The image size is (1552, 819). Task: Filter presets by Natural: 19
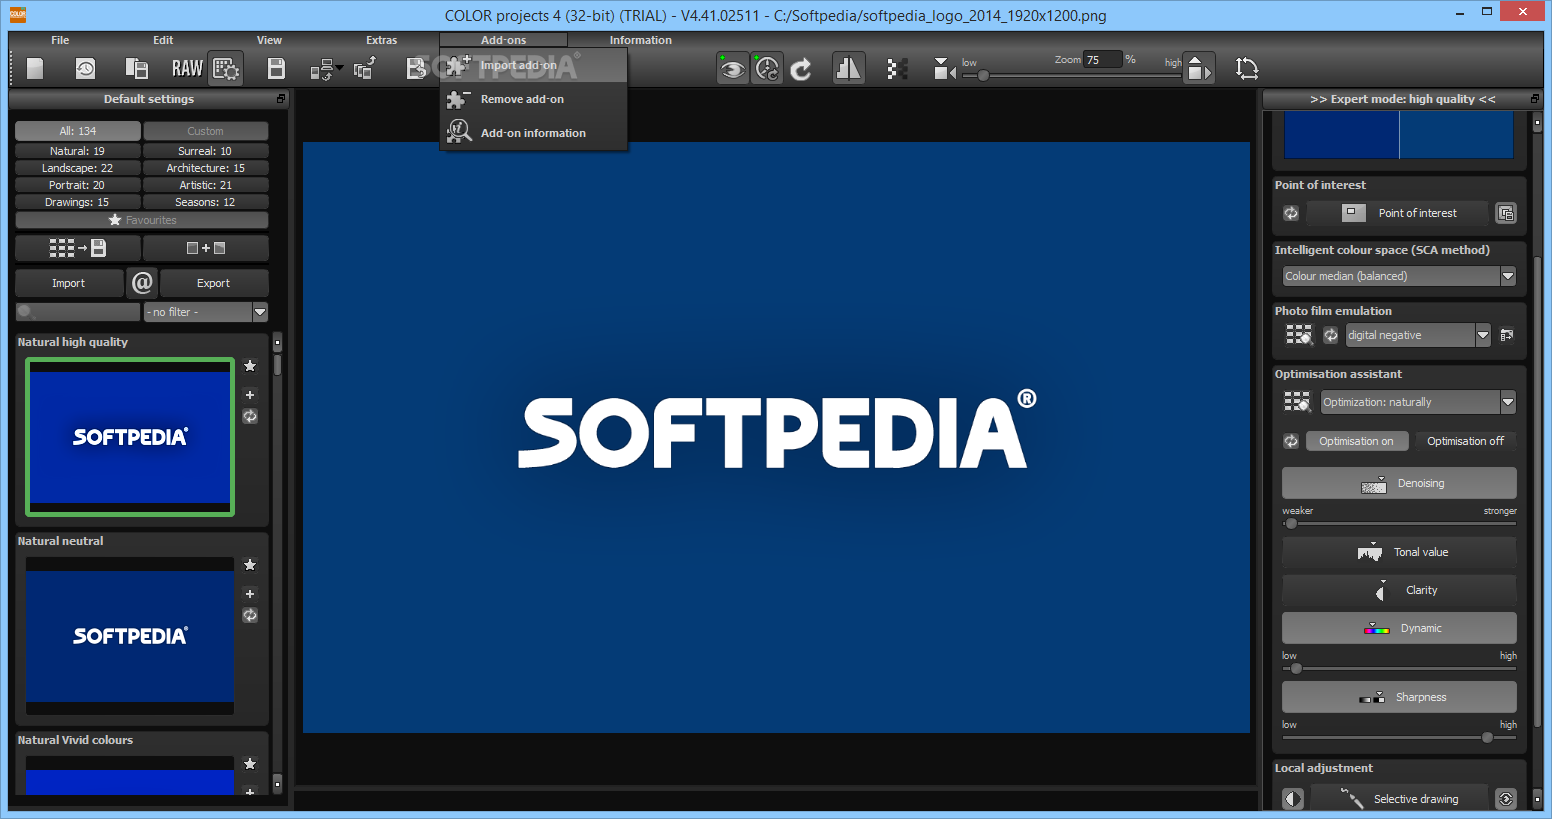[x=78, y=151]
